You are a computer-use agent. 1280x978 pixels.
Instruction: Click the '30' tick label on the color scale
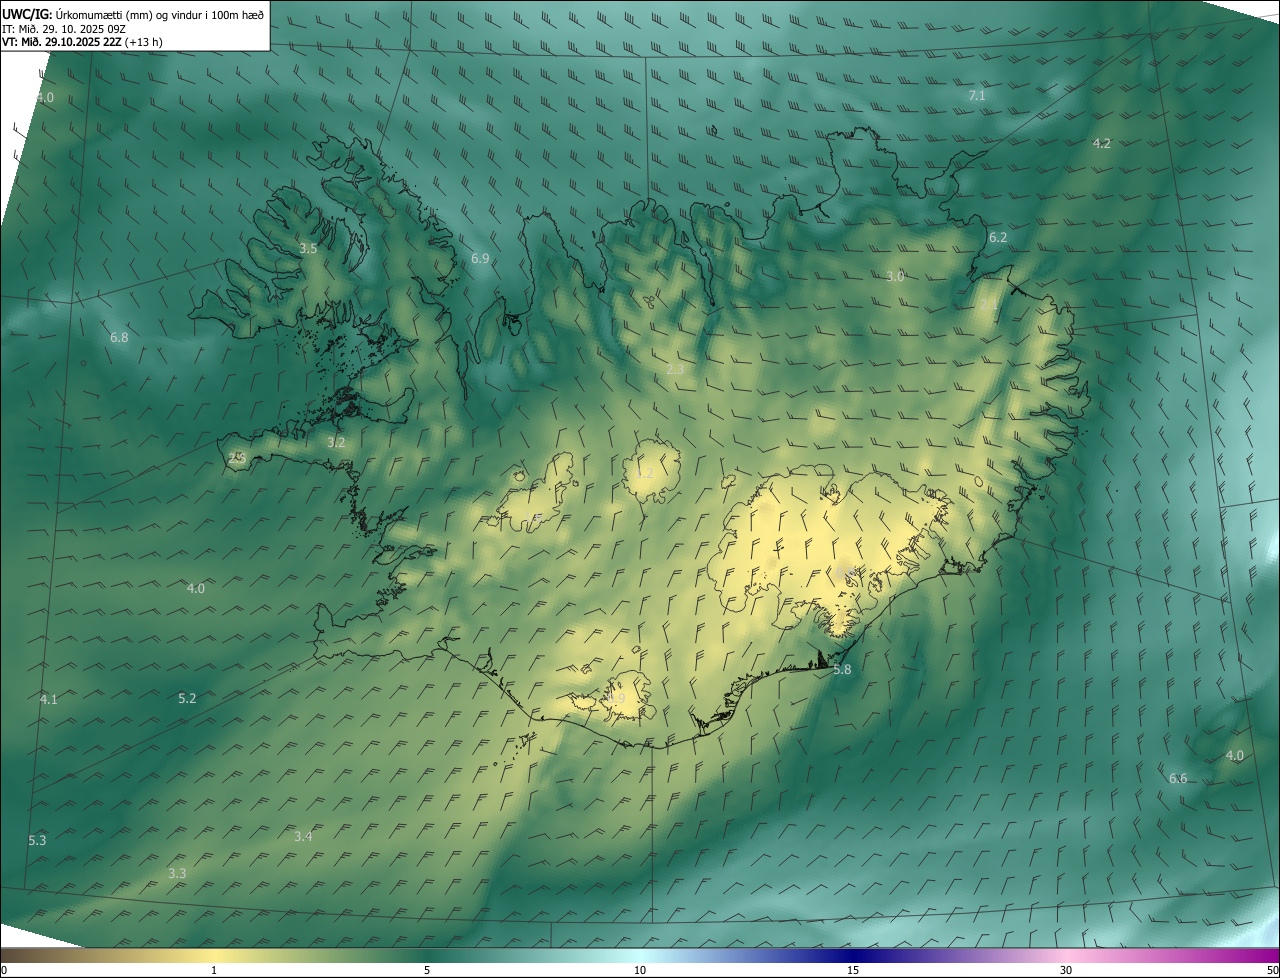(x=1066, y=971)
